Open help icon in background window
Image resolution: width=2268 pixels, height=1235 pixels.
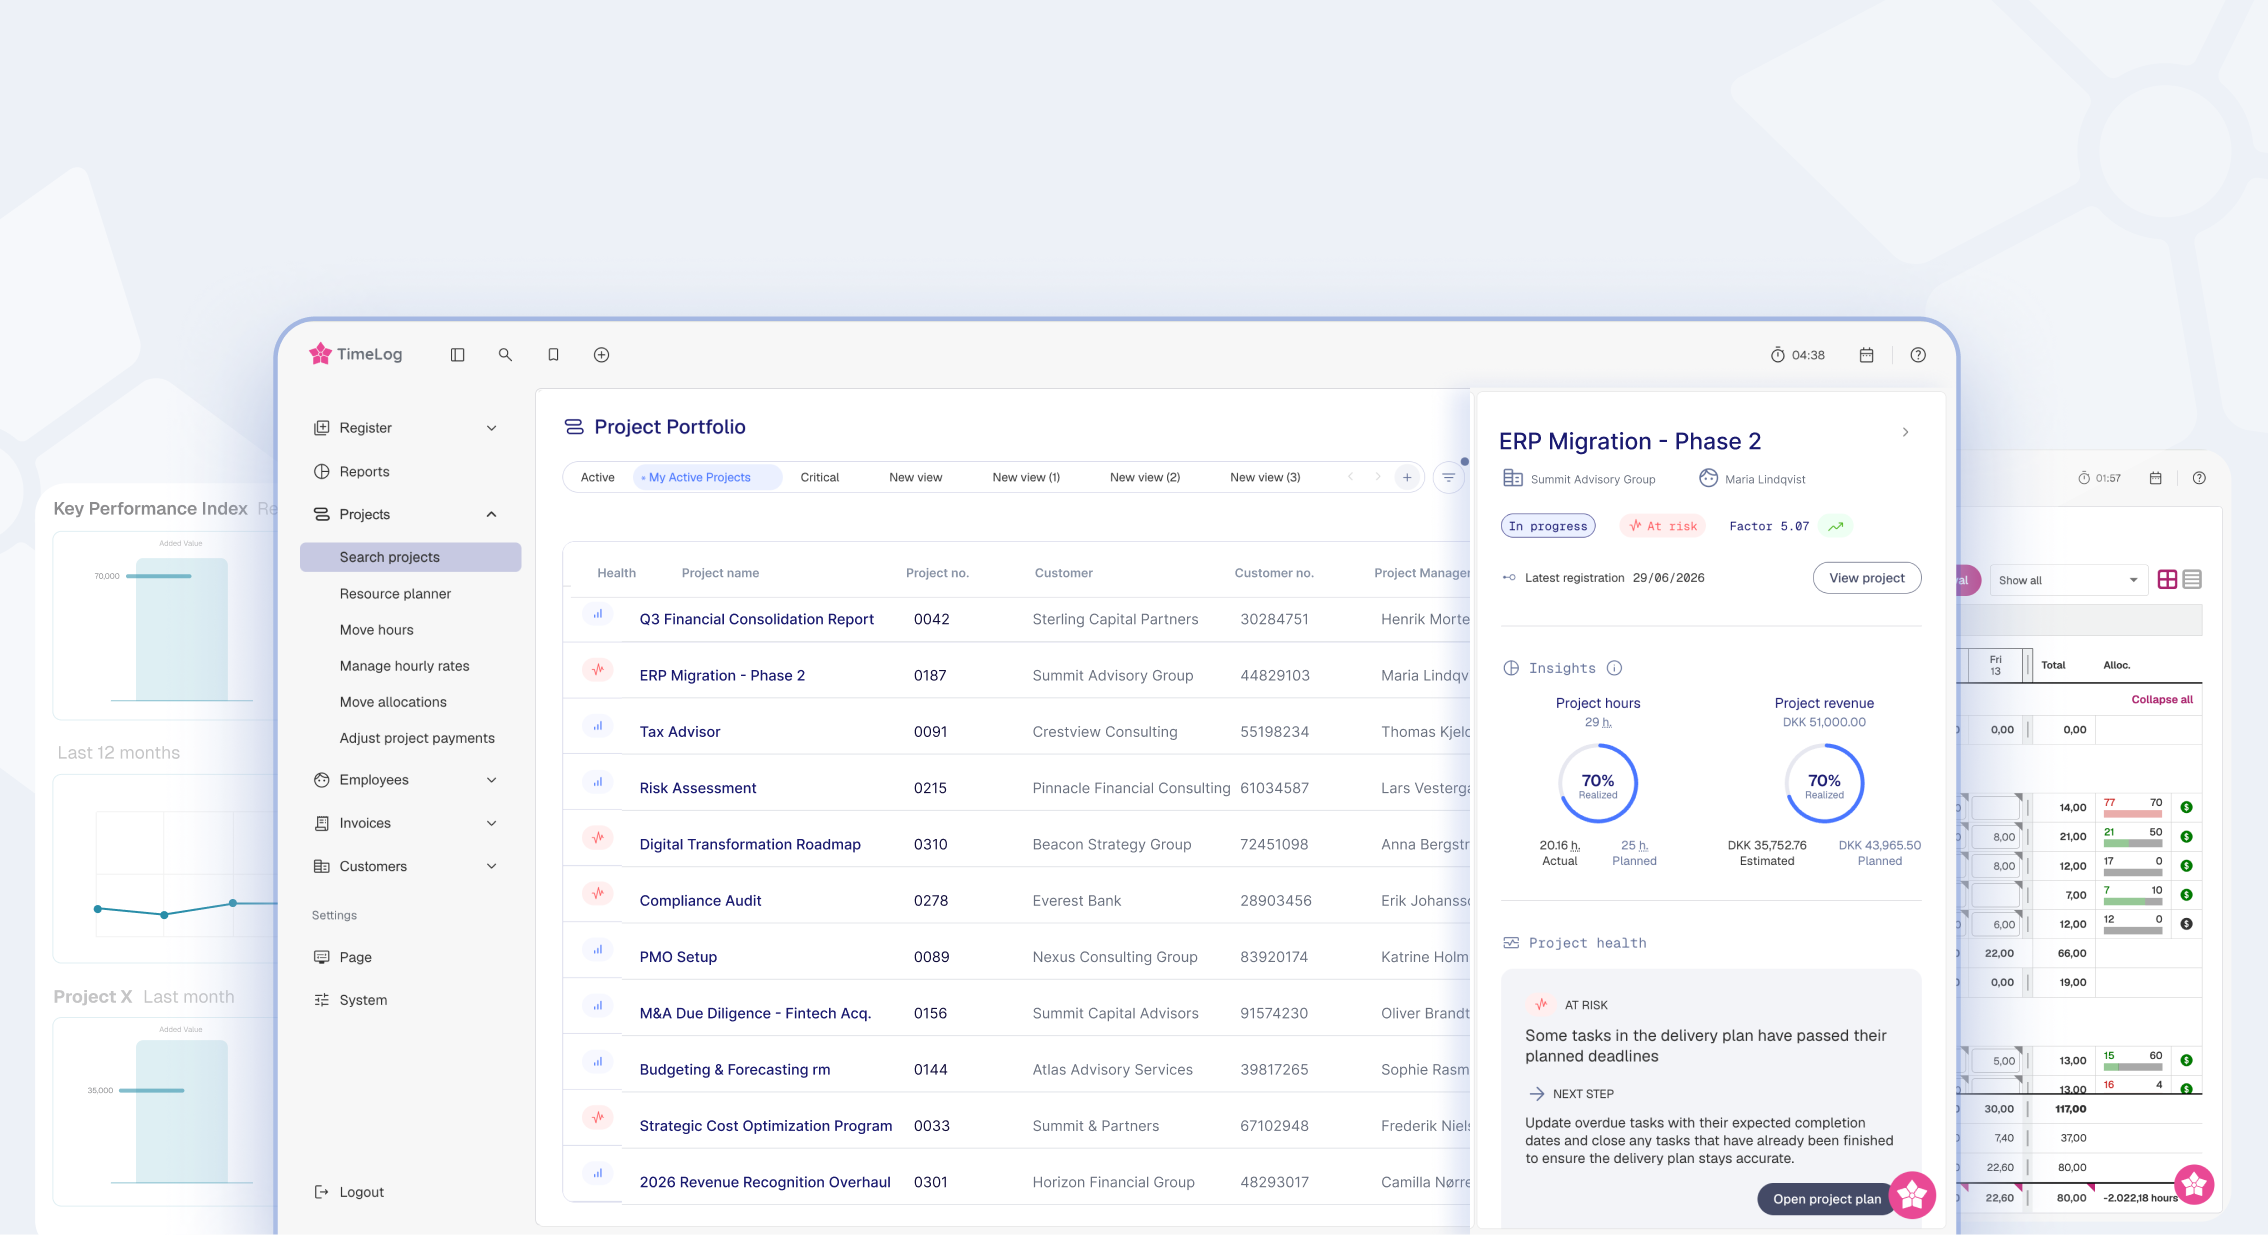point(2199,478)
